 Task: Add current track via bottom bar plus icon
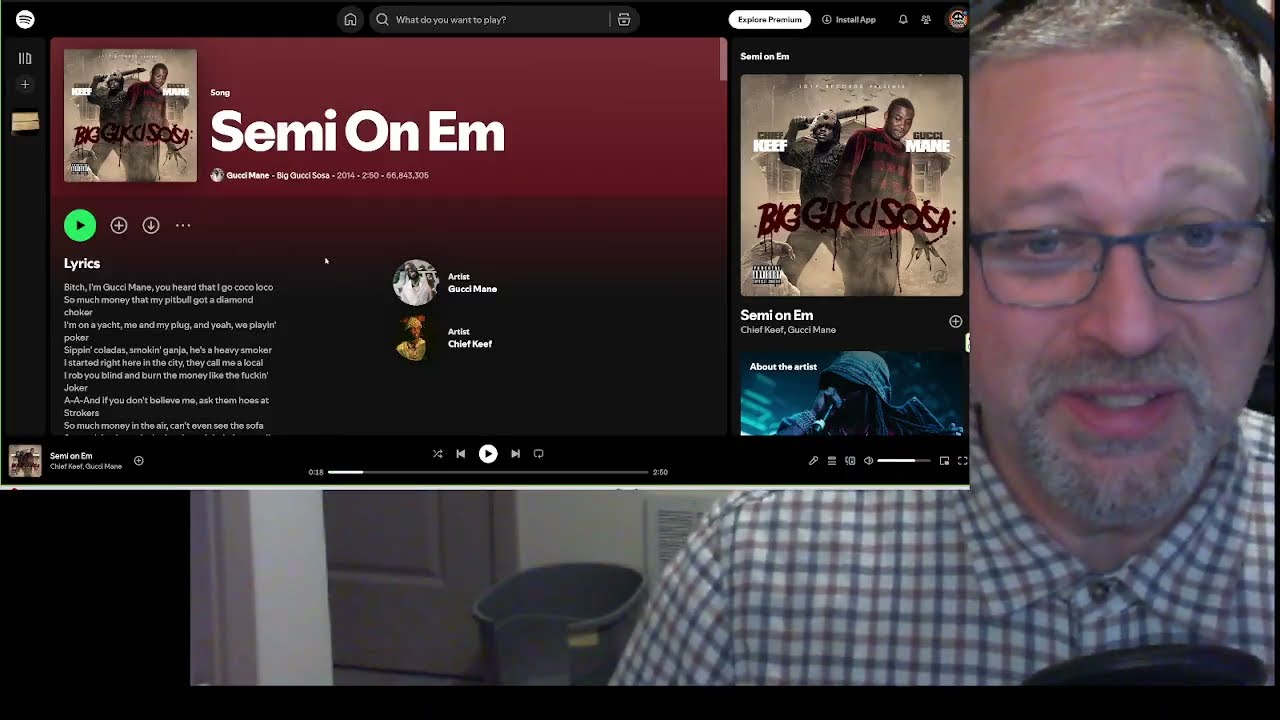click(x=139, y=461)
